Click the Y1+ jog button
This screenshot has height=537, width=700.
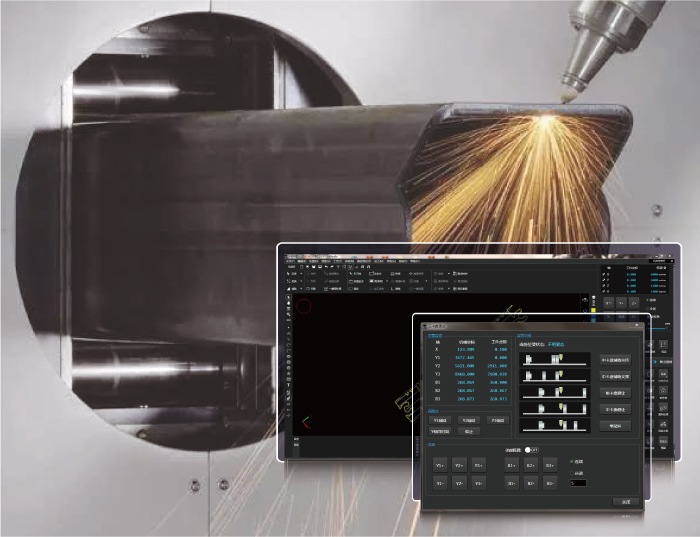click(440, 465)
